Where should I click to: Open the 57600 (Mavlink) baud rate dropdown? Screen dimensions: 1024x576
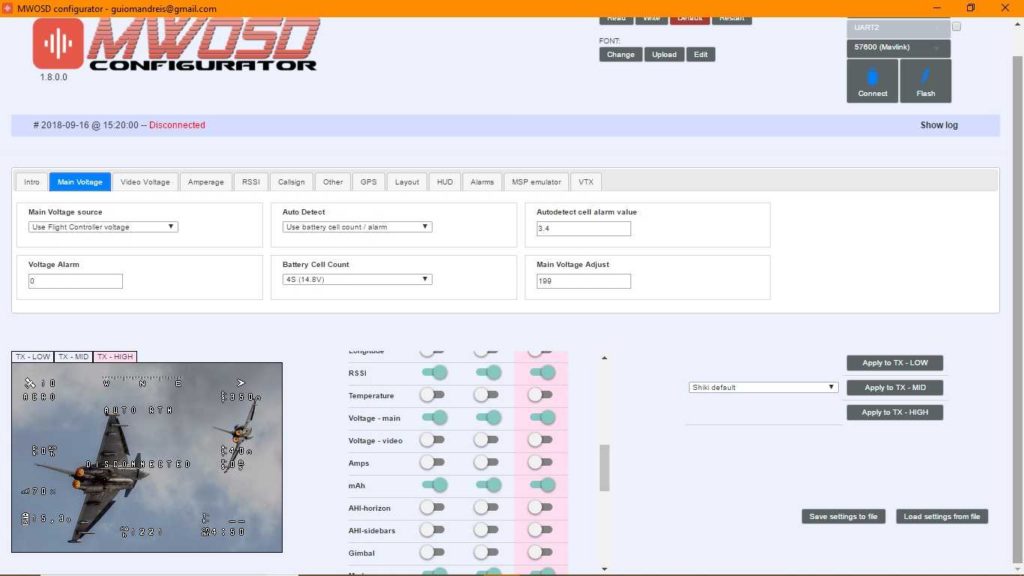click(898, 48)
